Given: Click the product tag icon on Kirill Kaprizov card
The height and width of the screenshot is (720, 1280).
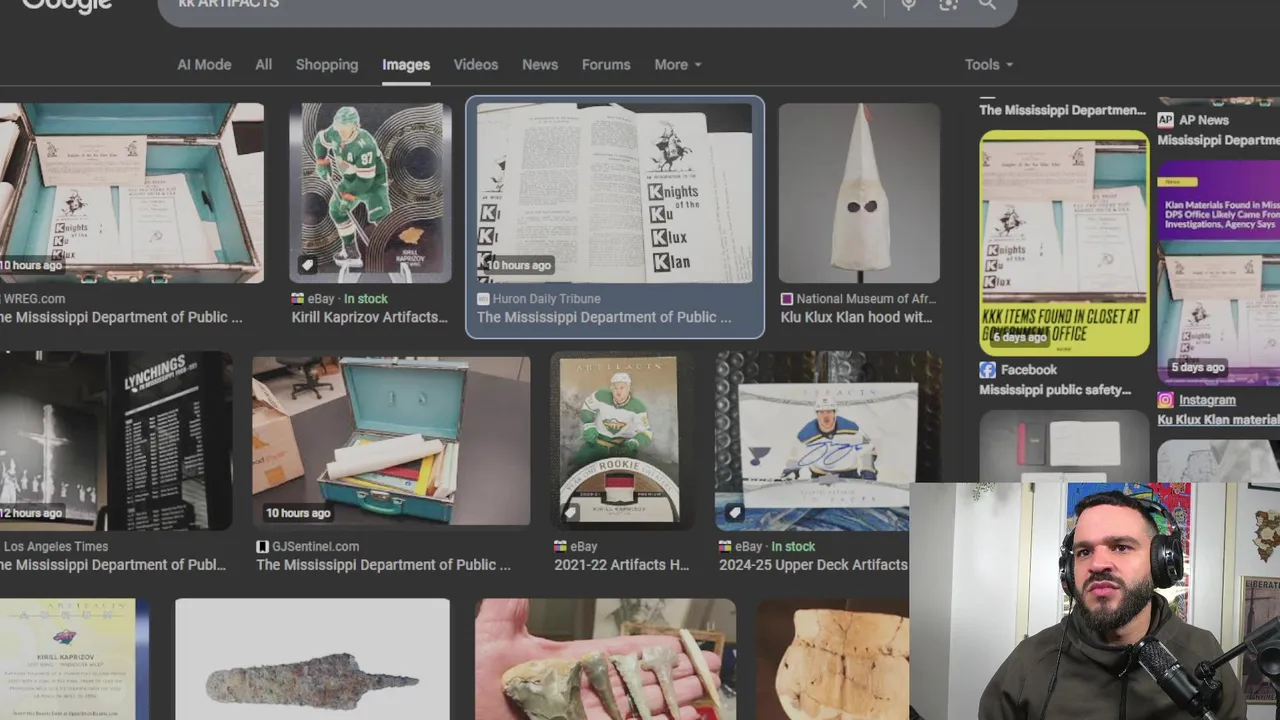Looking at the screenshot, I should 308,265.
